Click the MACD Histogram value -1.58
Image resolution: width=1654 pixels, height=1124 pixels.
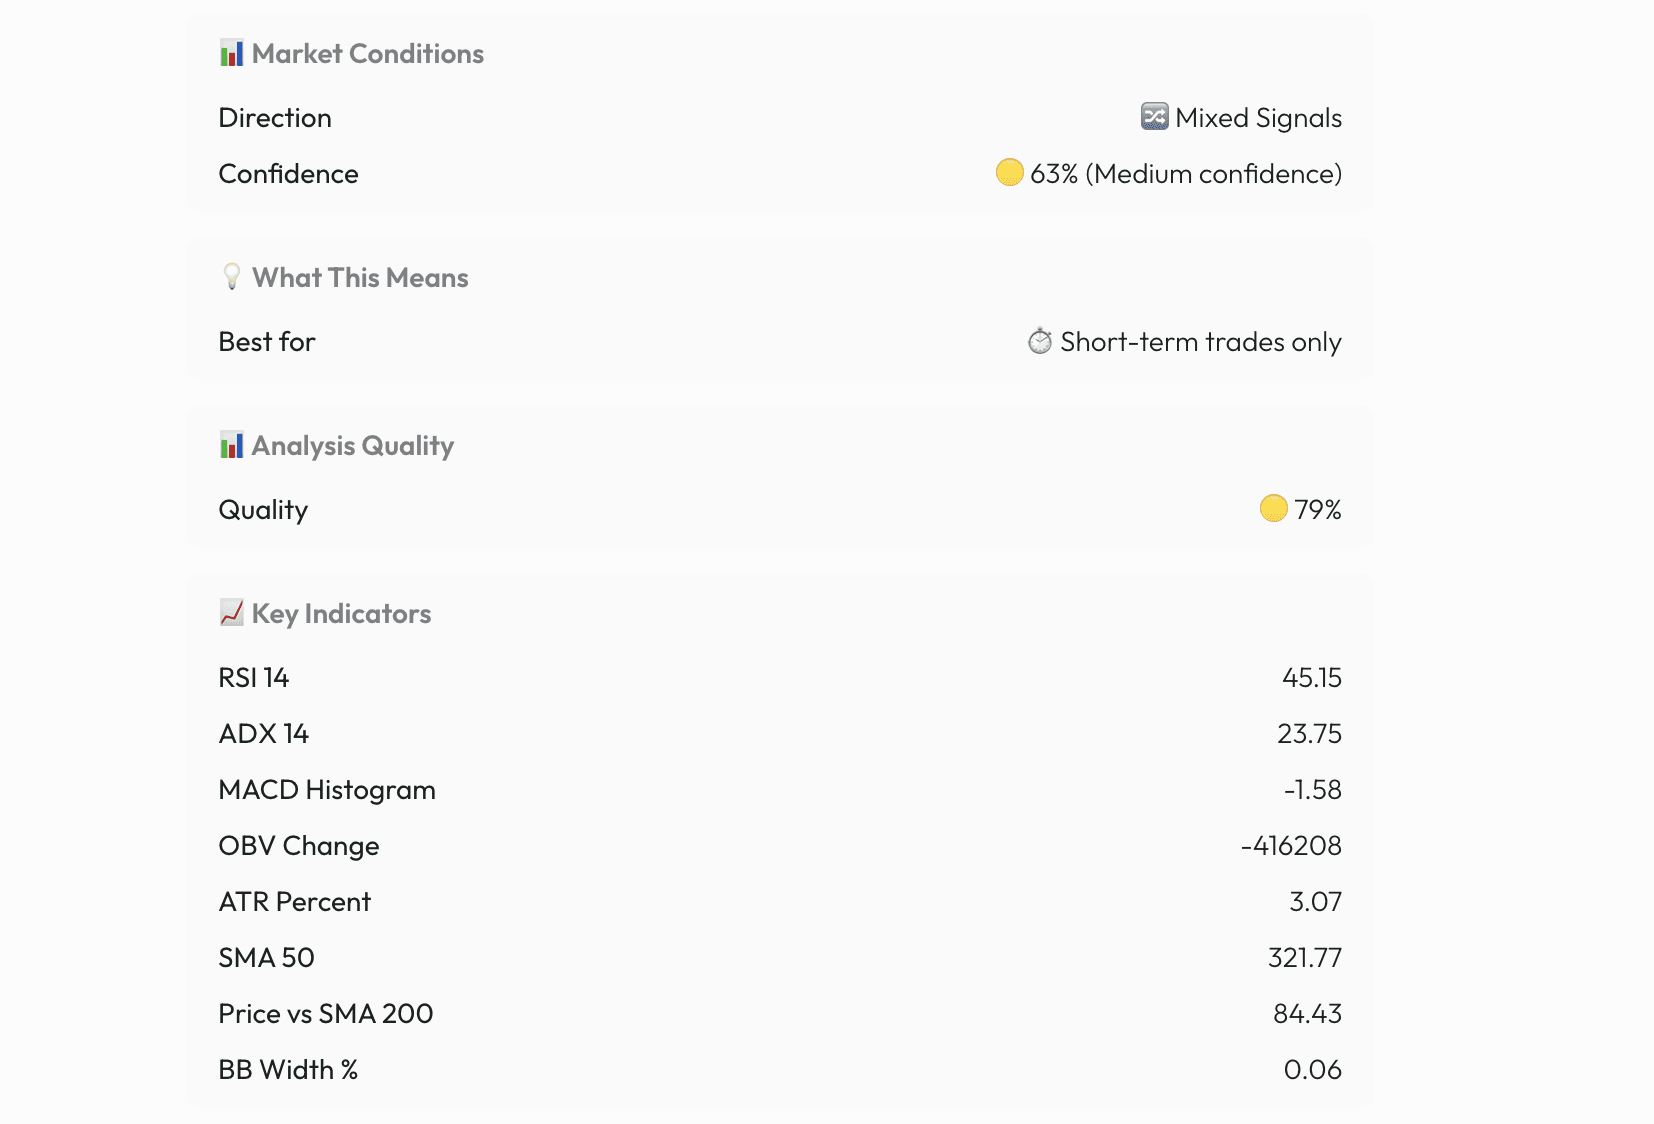[x=1312, y=790]
